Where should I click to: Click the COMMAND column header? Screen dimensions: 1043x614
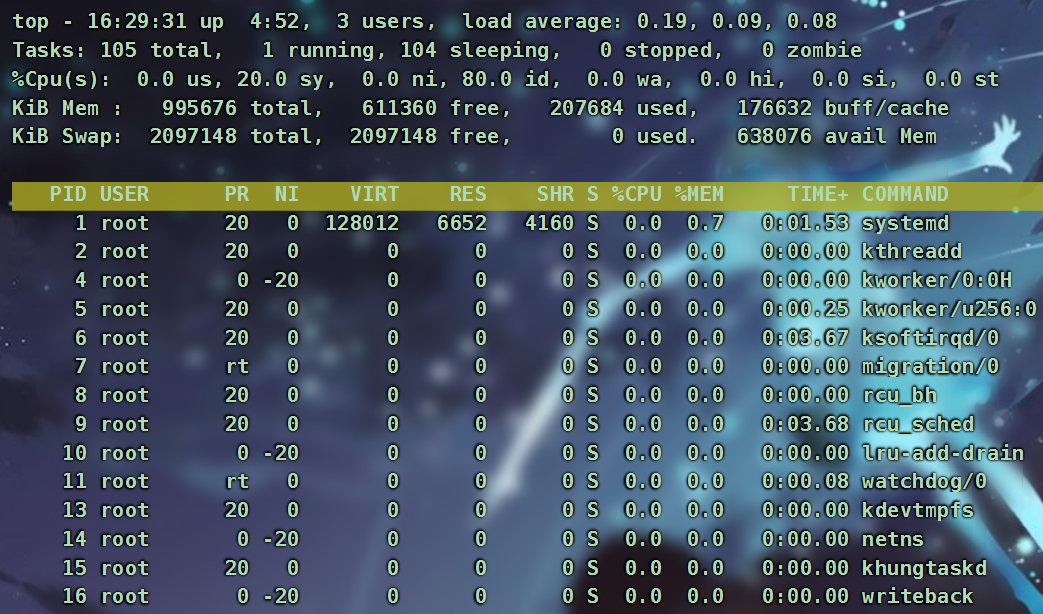coord(905,195)
